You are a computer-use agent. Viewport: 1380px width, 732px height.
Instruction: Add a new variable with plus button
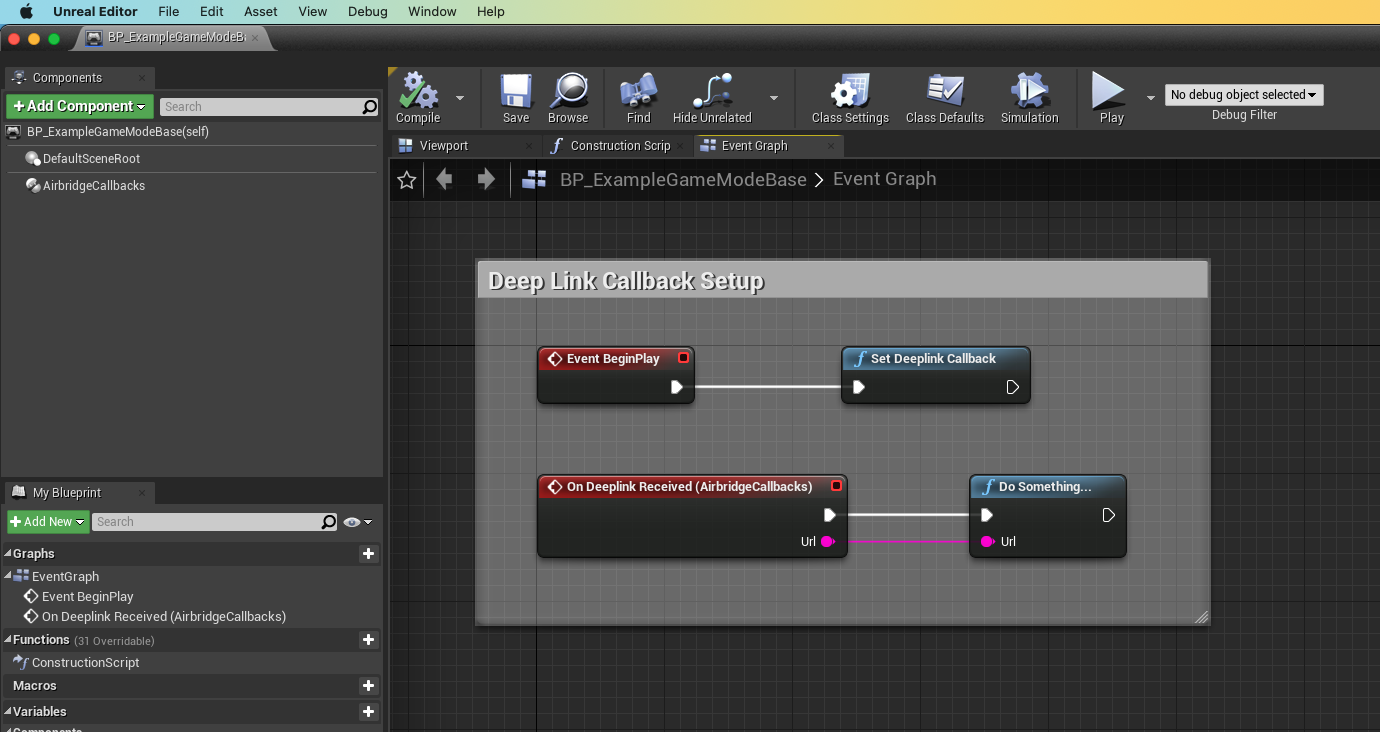[x=369, y=712]
